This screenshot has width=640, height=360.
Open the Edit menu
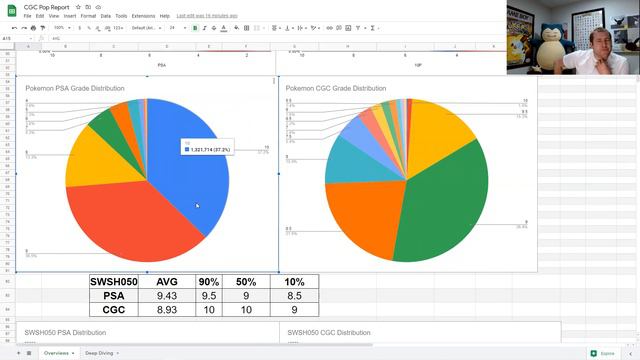pyautogui.click(x=40, y=16)
